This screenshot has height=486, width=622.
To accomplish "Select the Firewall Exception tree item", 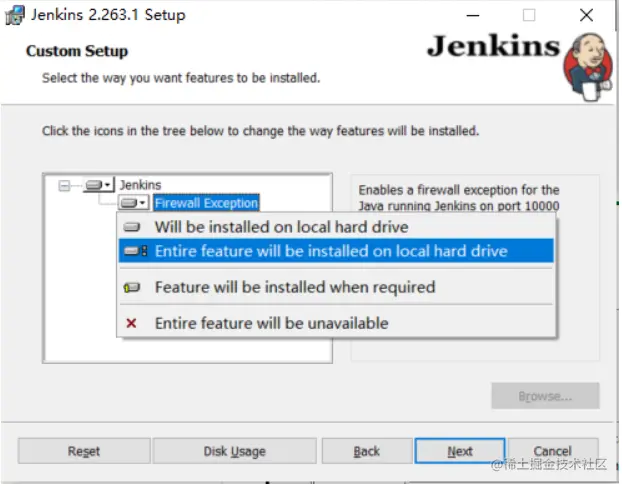I will (x=206, y=203).
